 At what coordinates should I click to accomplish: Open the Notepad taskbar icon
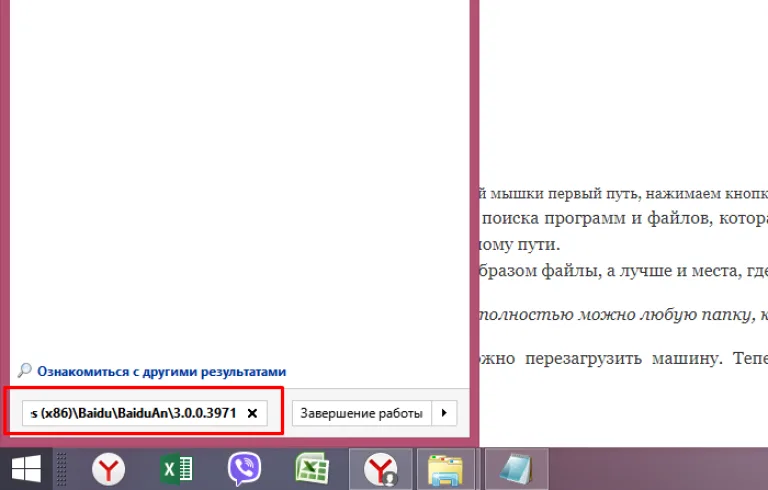516,469
